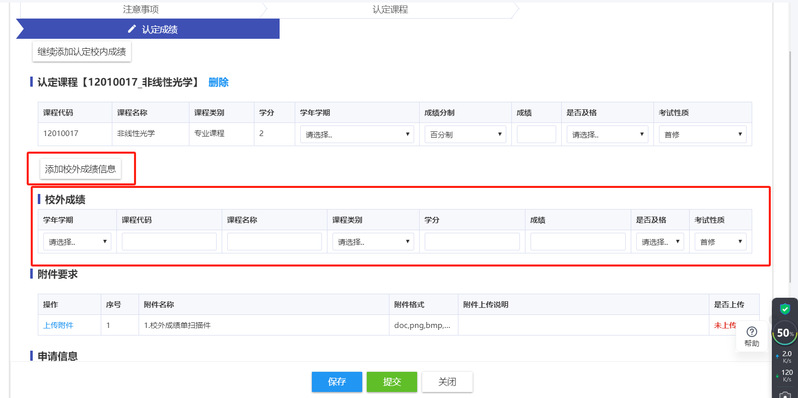This screenshot has height=398, width=798.
Task: Click the 继续添加认定校内成绩 button
Action: pyautogui.click(x=82, y=51)
